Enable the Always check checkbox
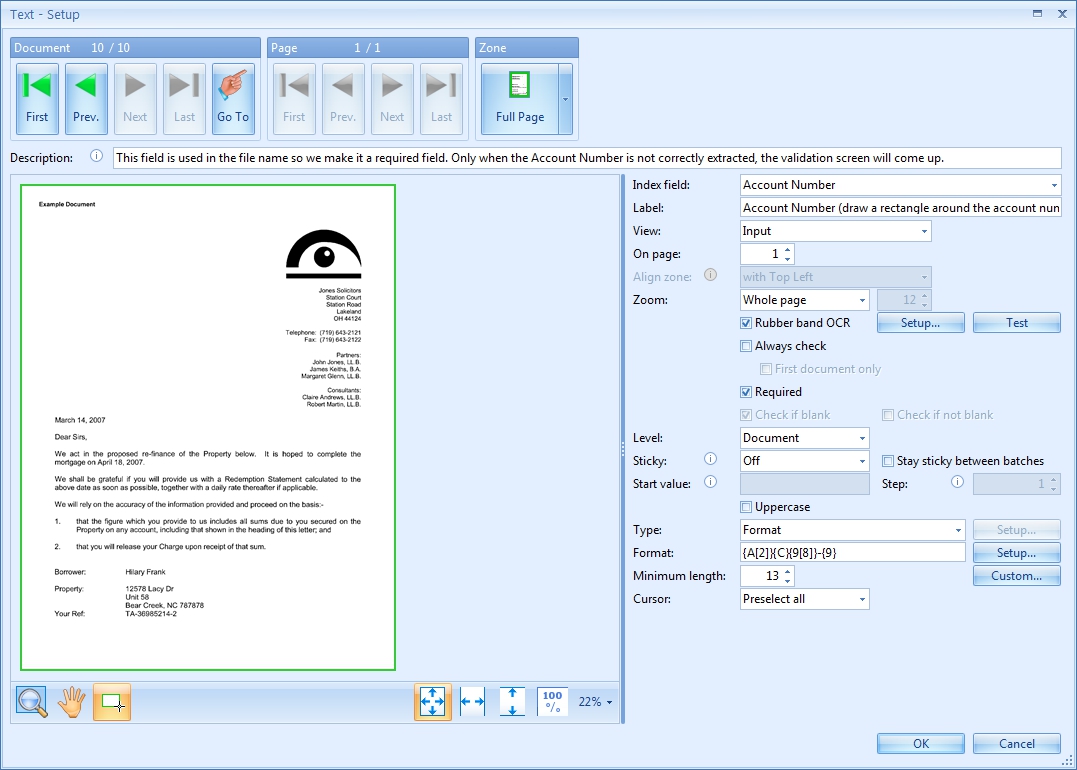Screen dimensions: 1077x770 746,346
